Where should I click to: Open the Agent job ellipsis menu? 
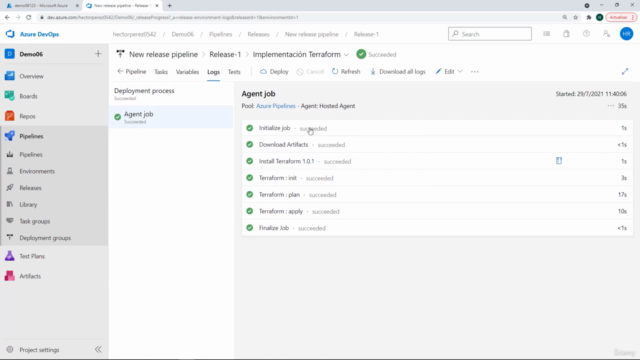click(611, 106)
